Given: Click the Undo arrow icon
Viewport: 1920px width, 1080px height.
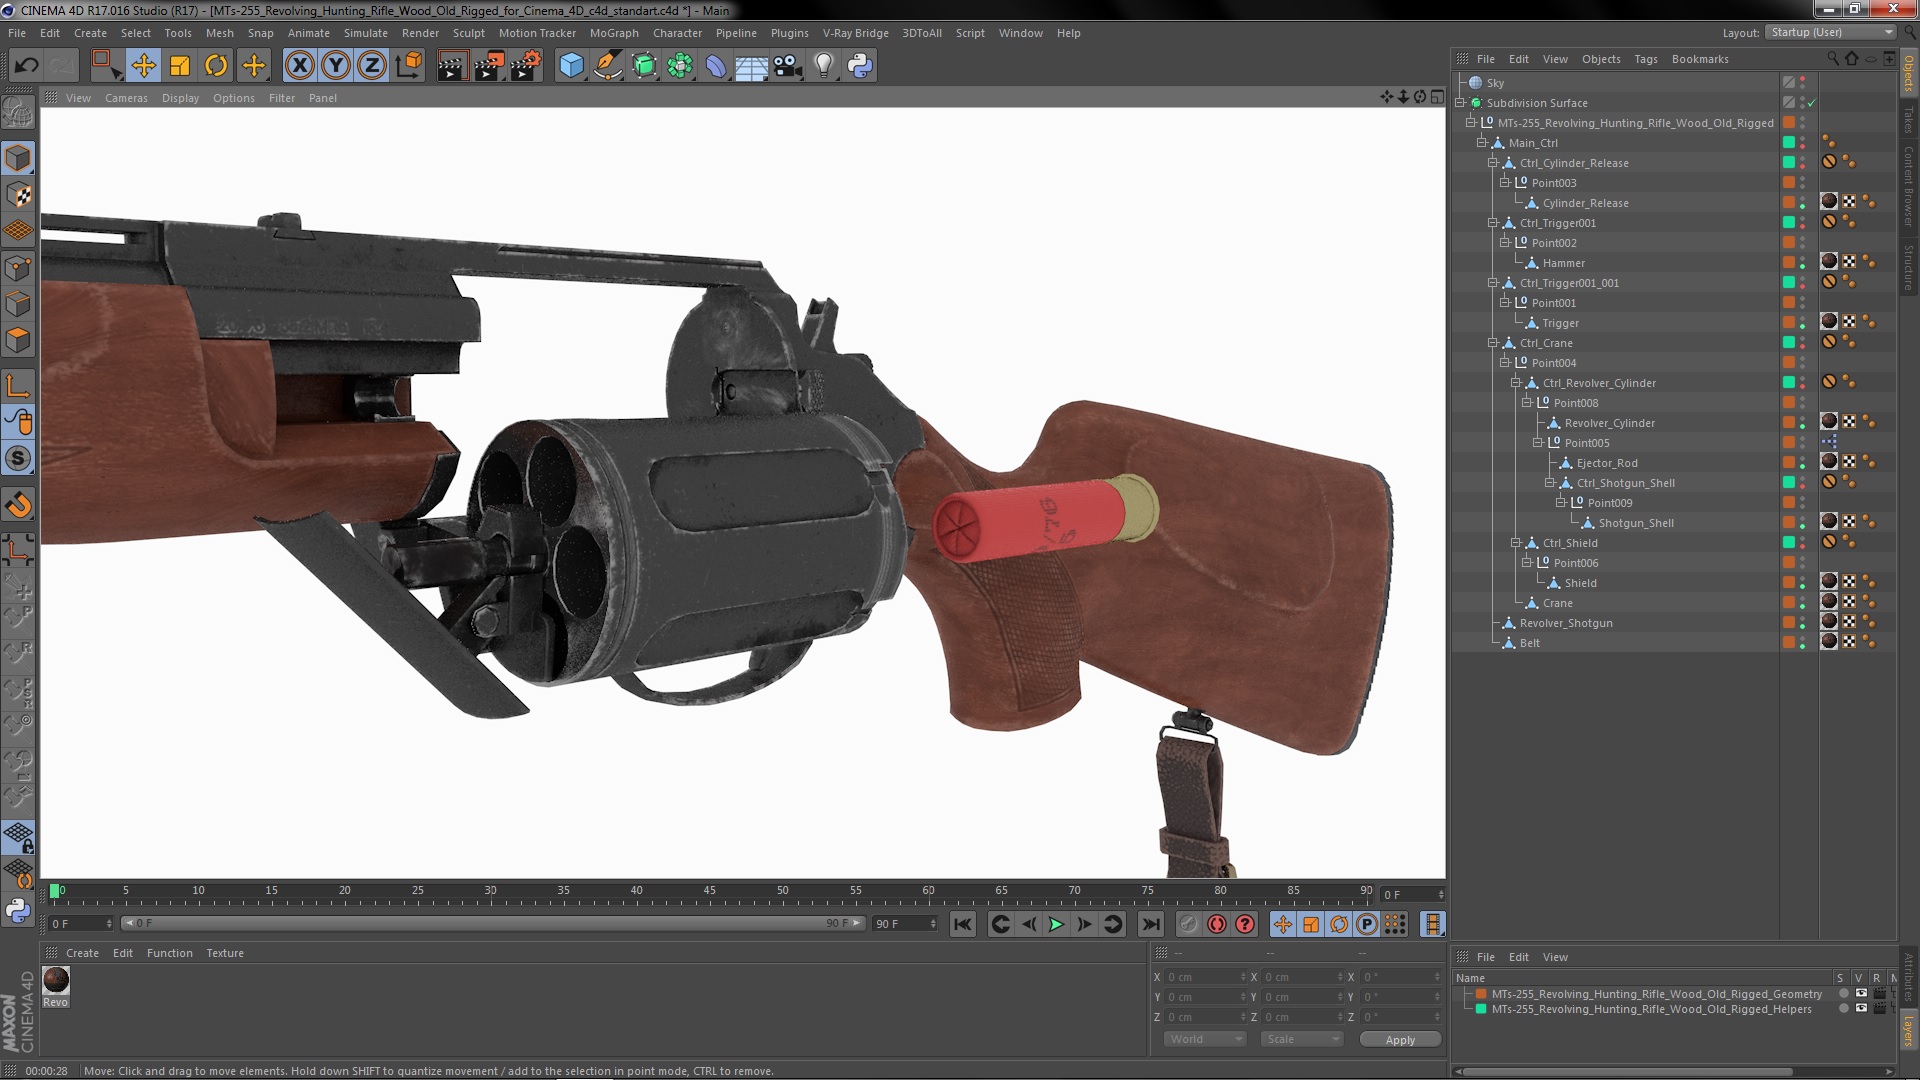Looking at the screenshot, I should point(26,66).
